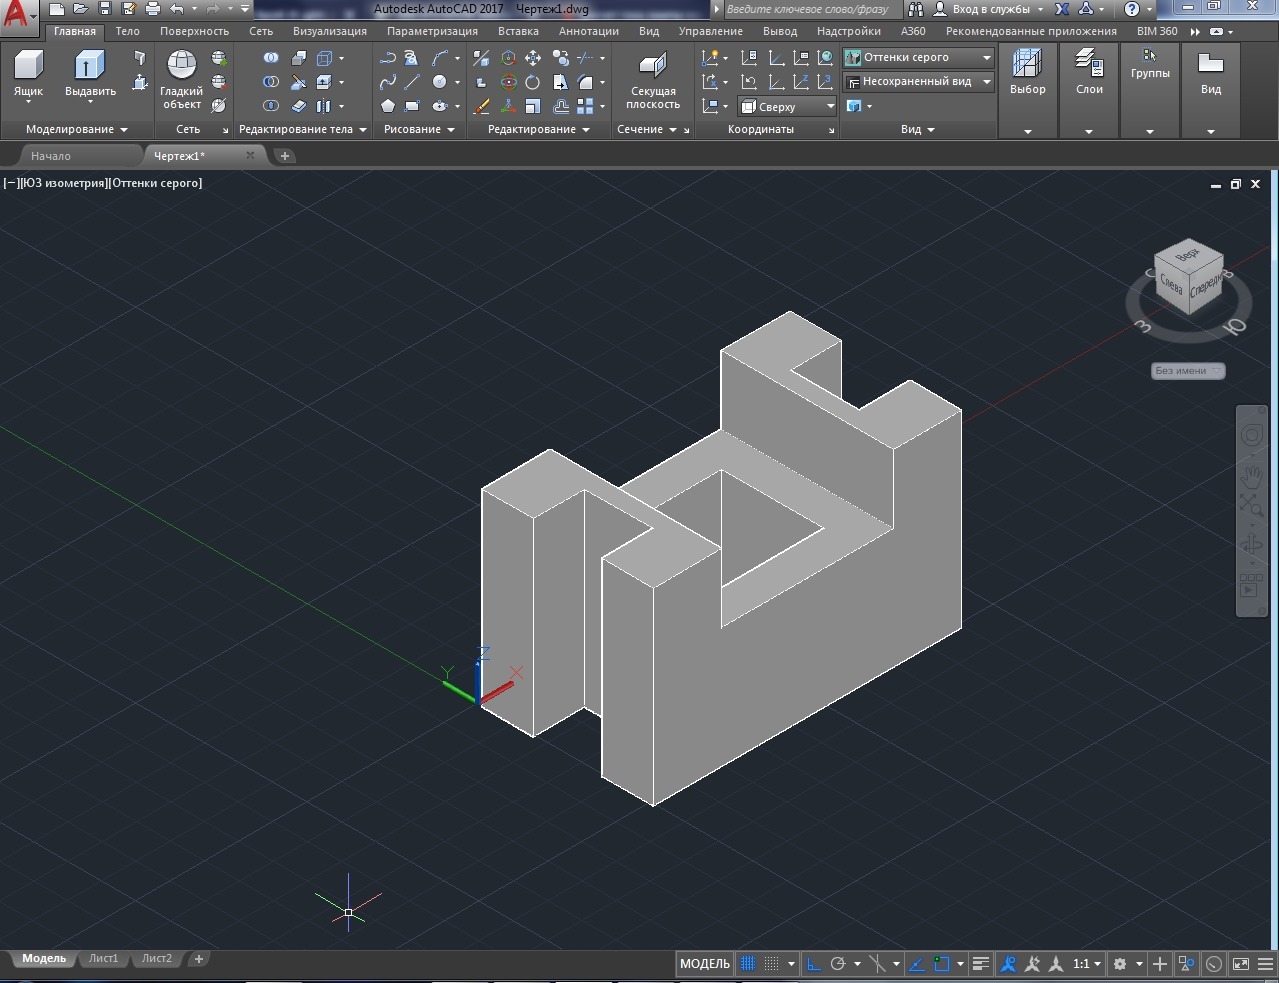Open the Layers (Слои) panel
The image size is (1279, 983).
(1089, 74)
